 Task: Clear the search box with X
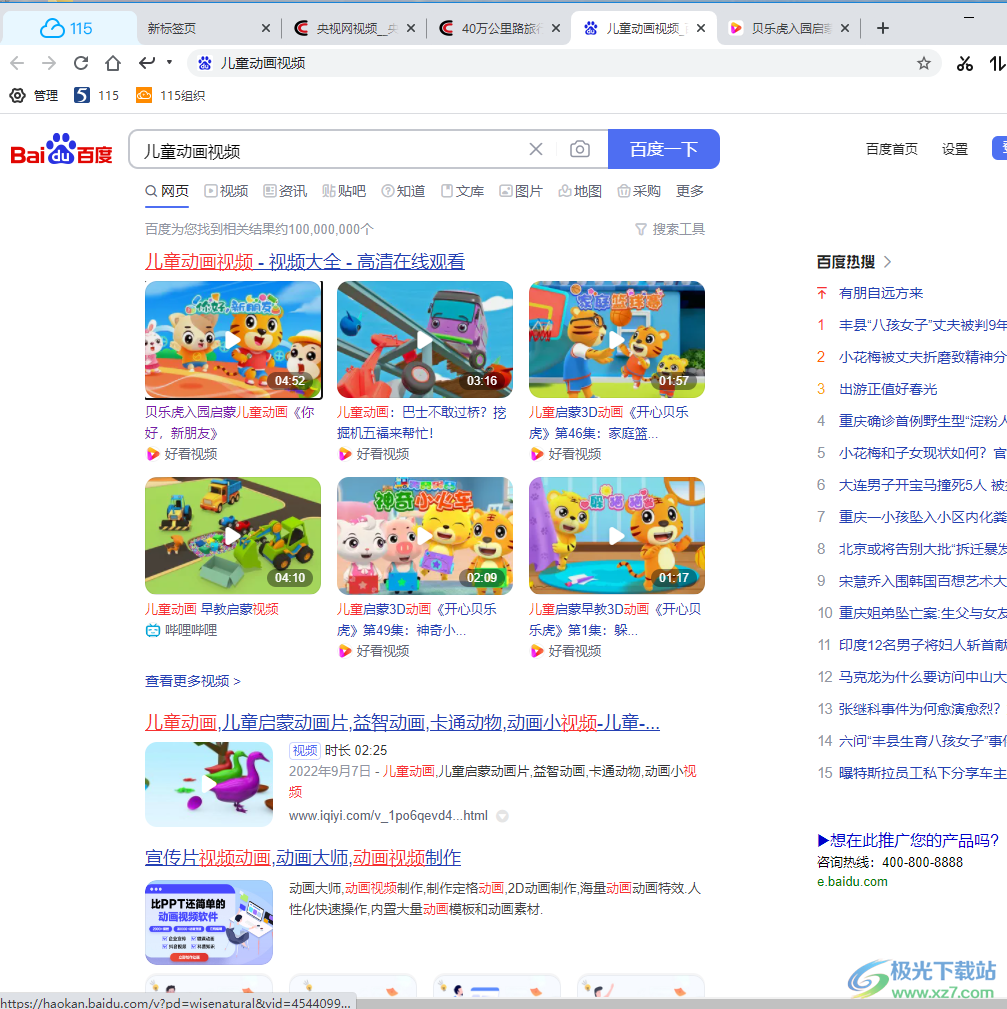[536, 149]
